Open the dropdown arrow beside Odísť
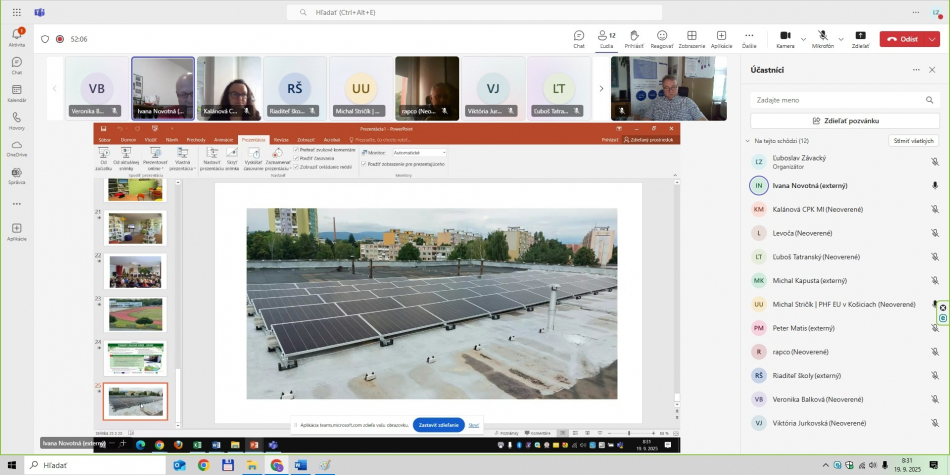 932,39
